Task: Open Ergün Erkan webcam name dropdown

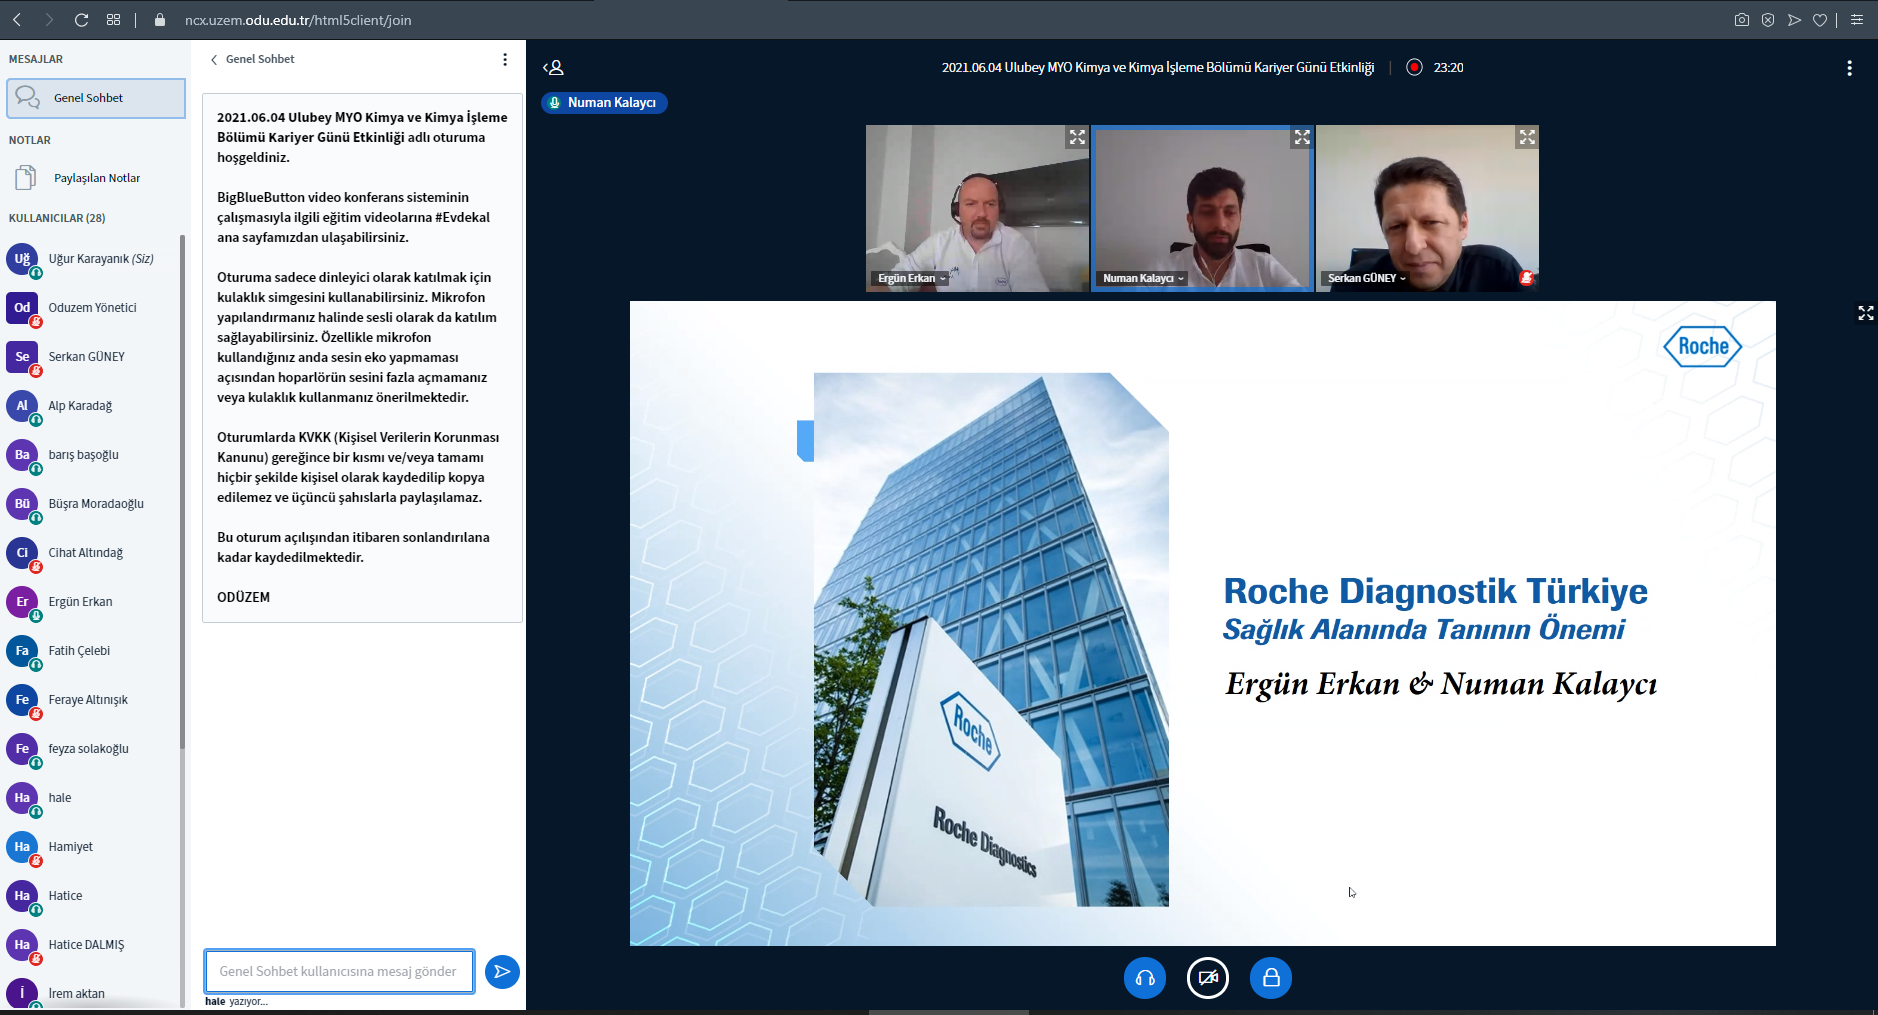Action: 911,279
